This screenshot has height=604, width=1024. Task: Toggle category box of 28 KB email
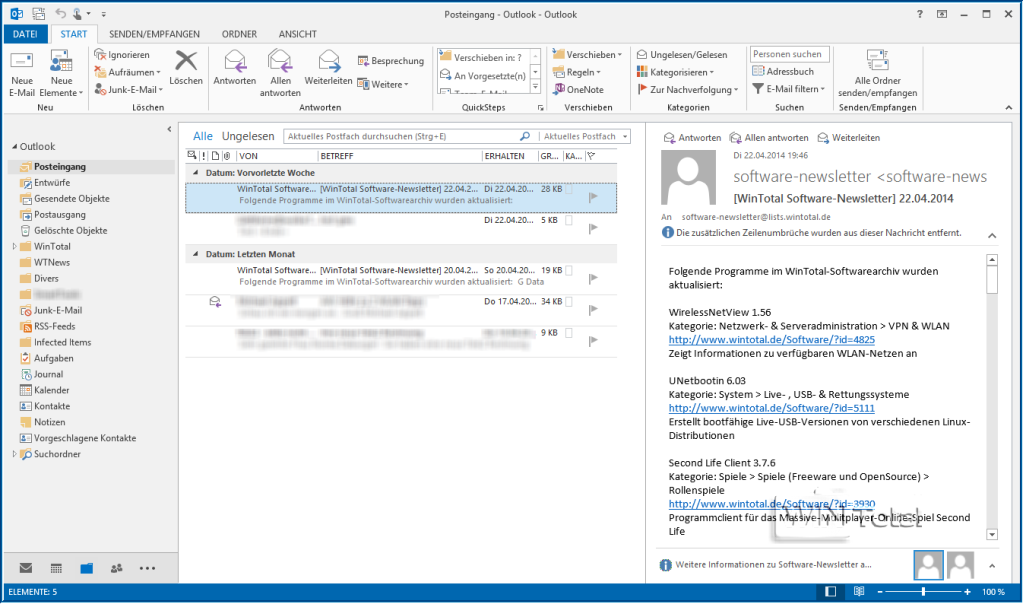[569, 190]
